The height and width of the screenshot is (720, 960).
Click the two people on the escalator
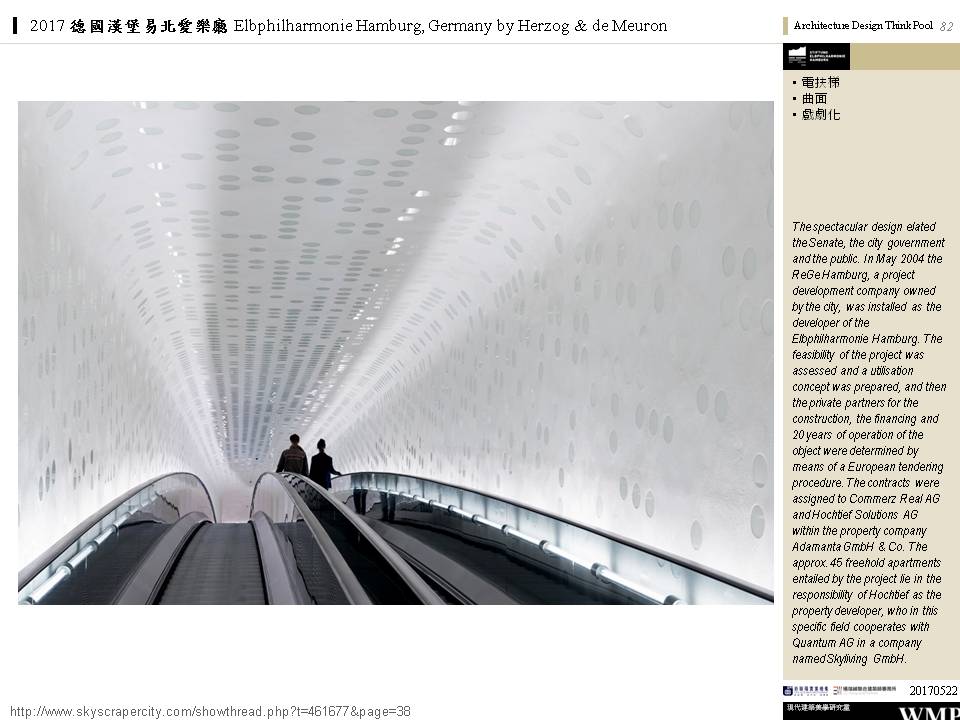(308, 460)
